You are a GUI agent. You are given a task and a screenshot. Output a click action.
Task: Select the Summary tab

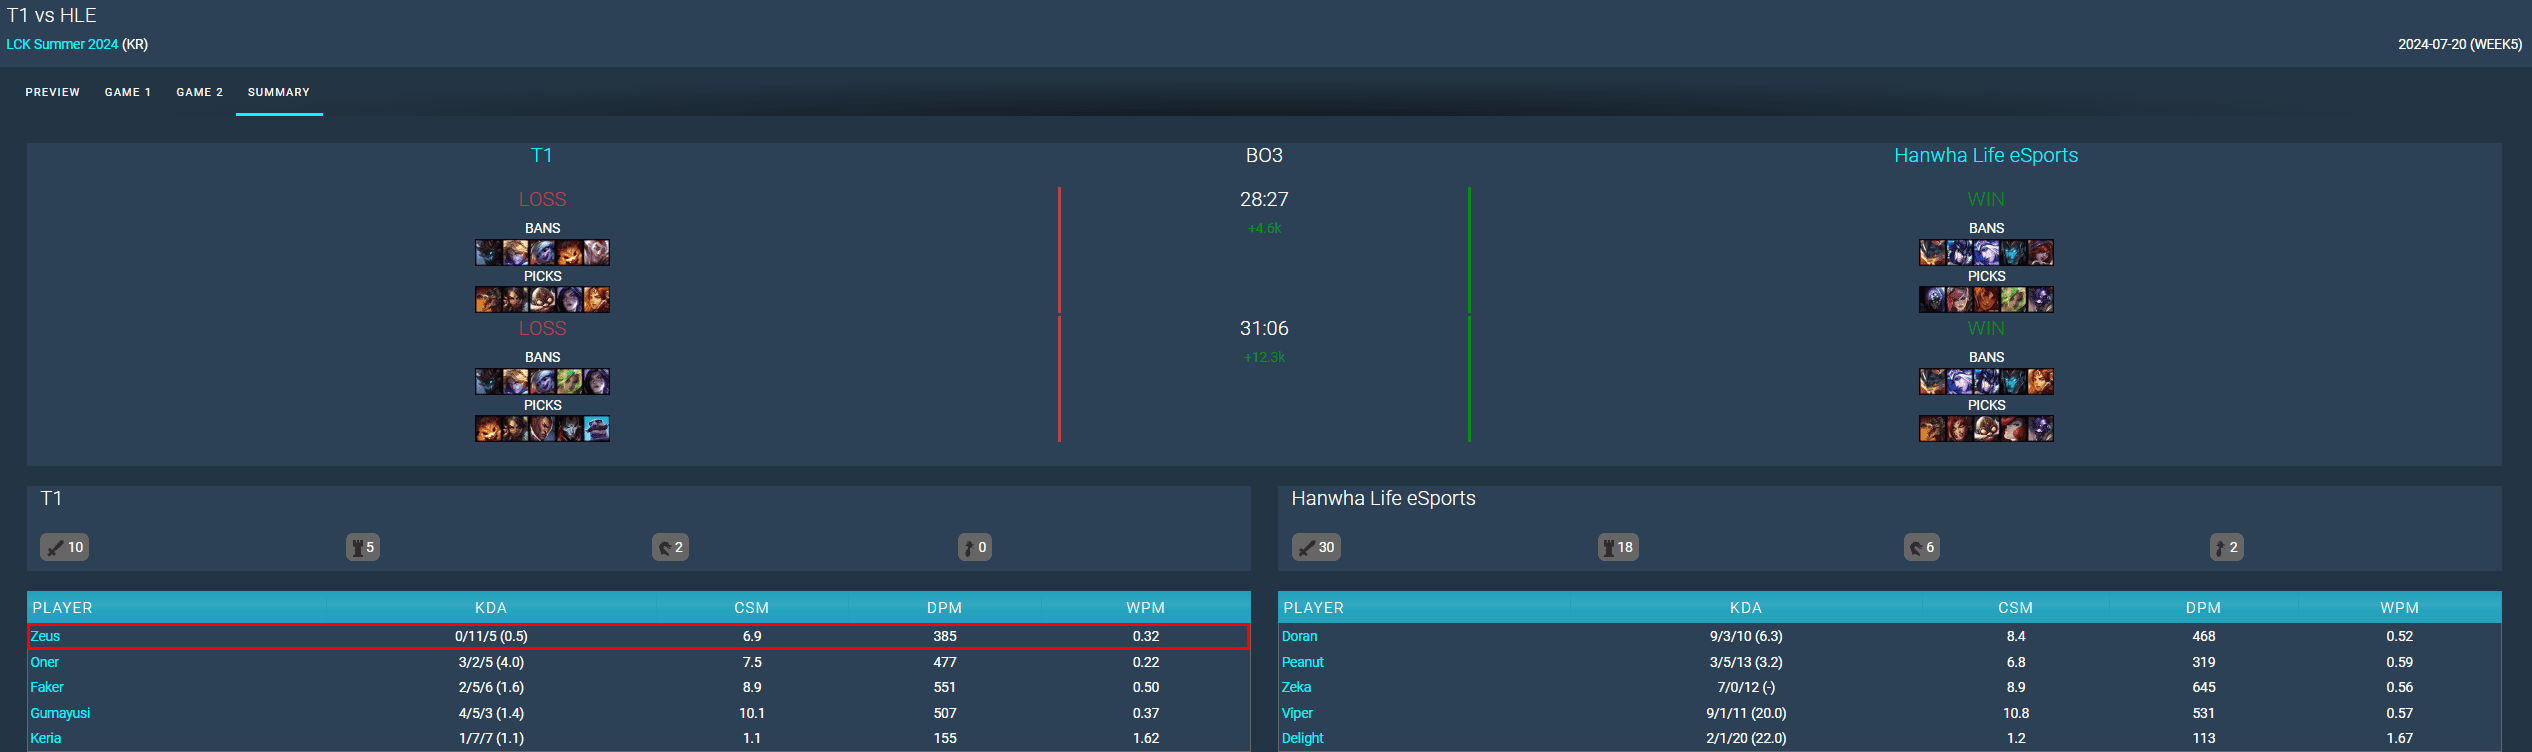279,92
